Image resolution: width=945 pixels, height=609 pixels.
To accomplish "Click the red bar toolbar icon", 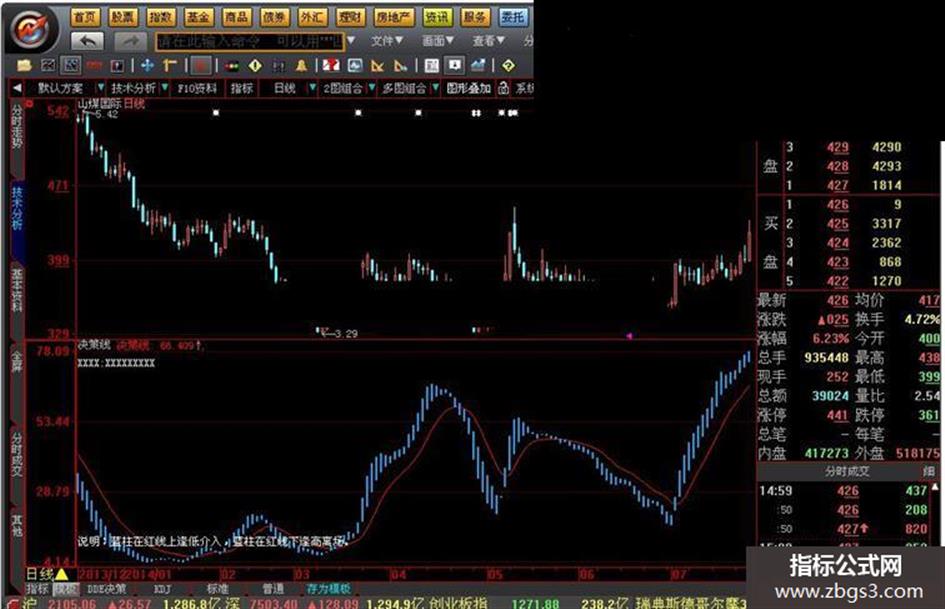I will [94, 65].
